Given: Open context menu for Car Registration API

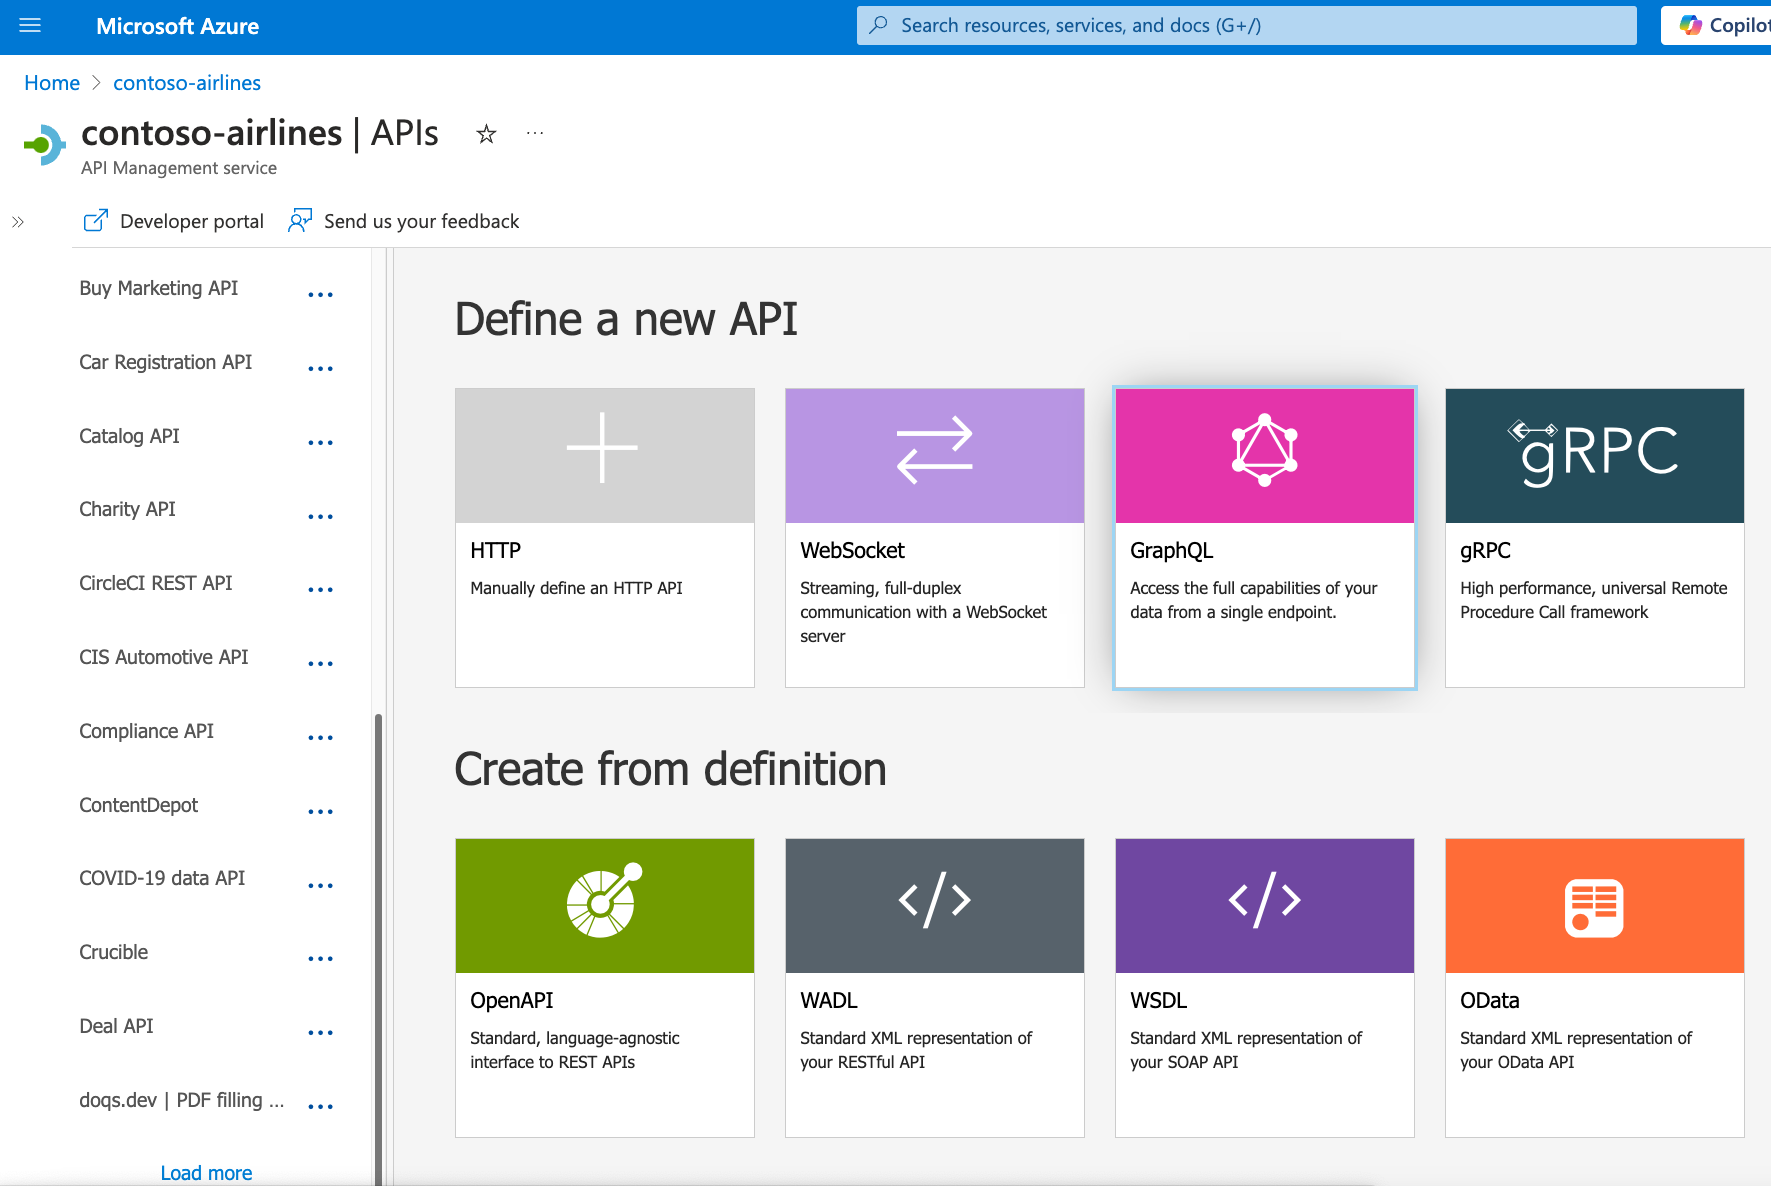Looking at the screenshot, I should (x=320, y=369).
